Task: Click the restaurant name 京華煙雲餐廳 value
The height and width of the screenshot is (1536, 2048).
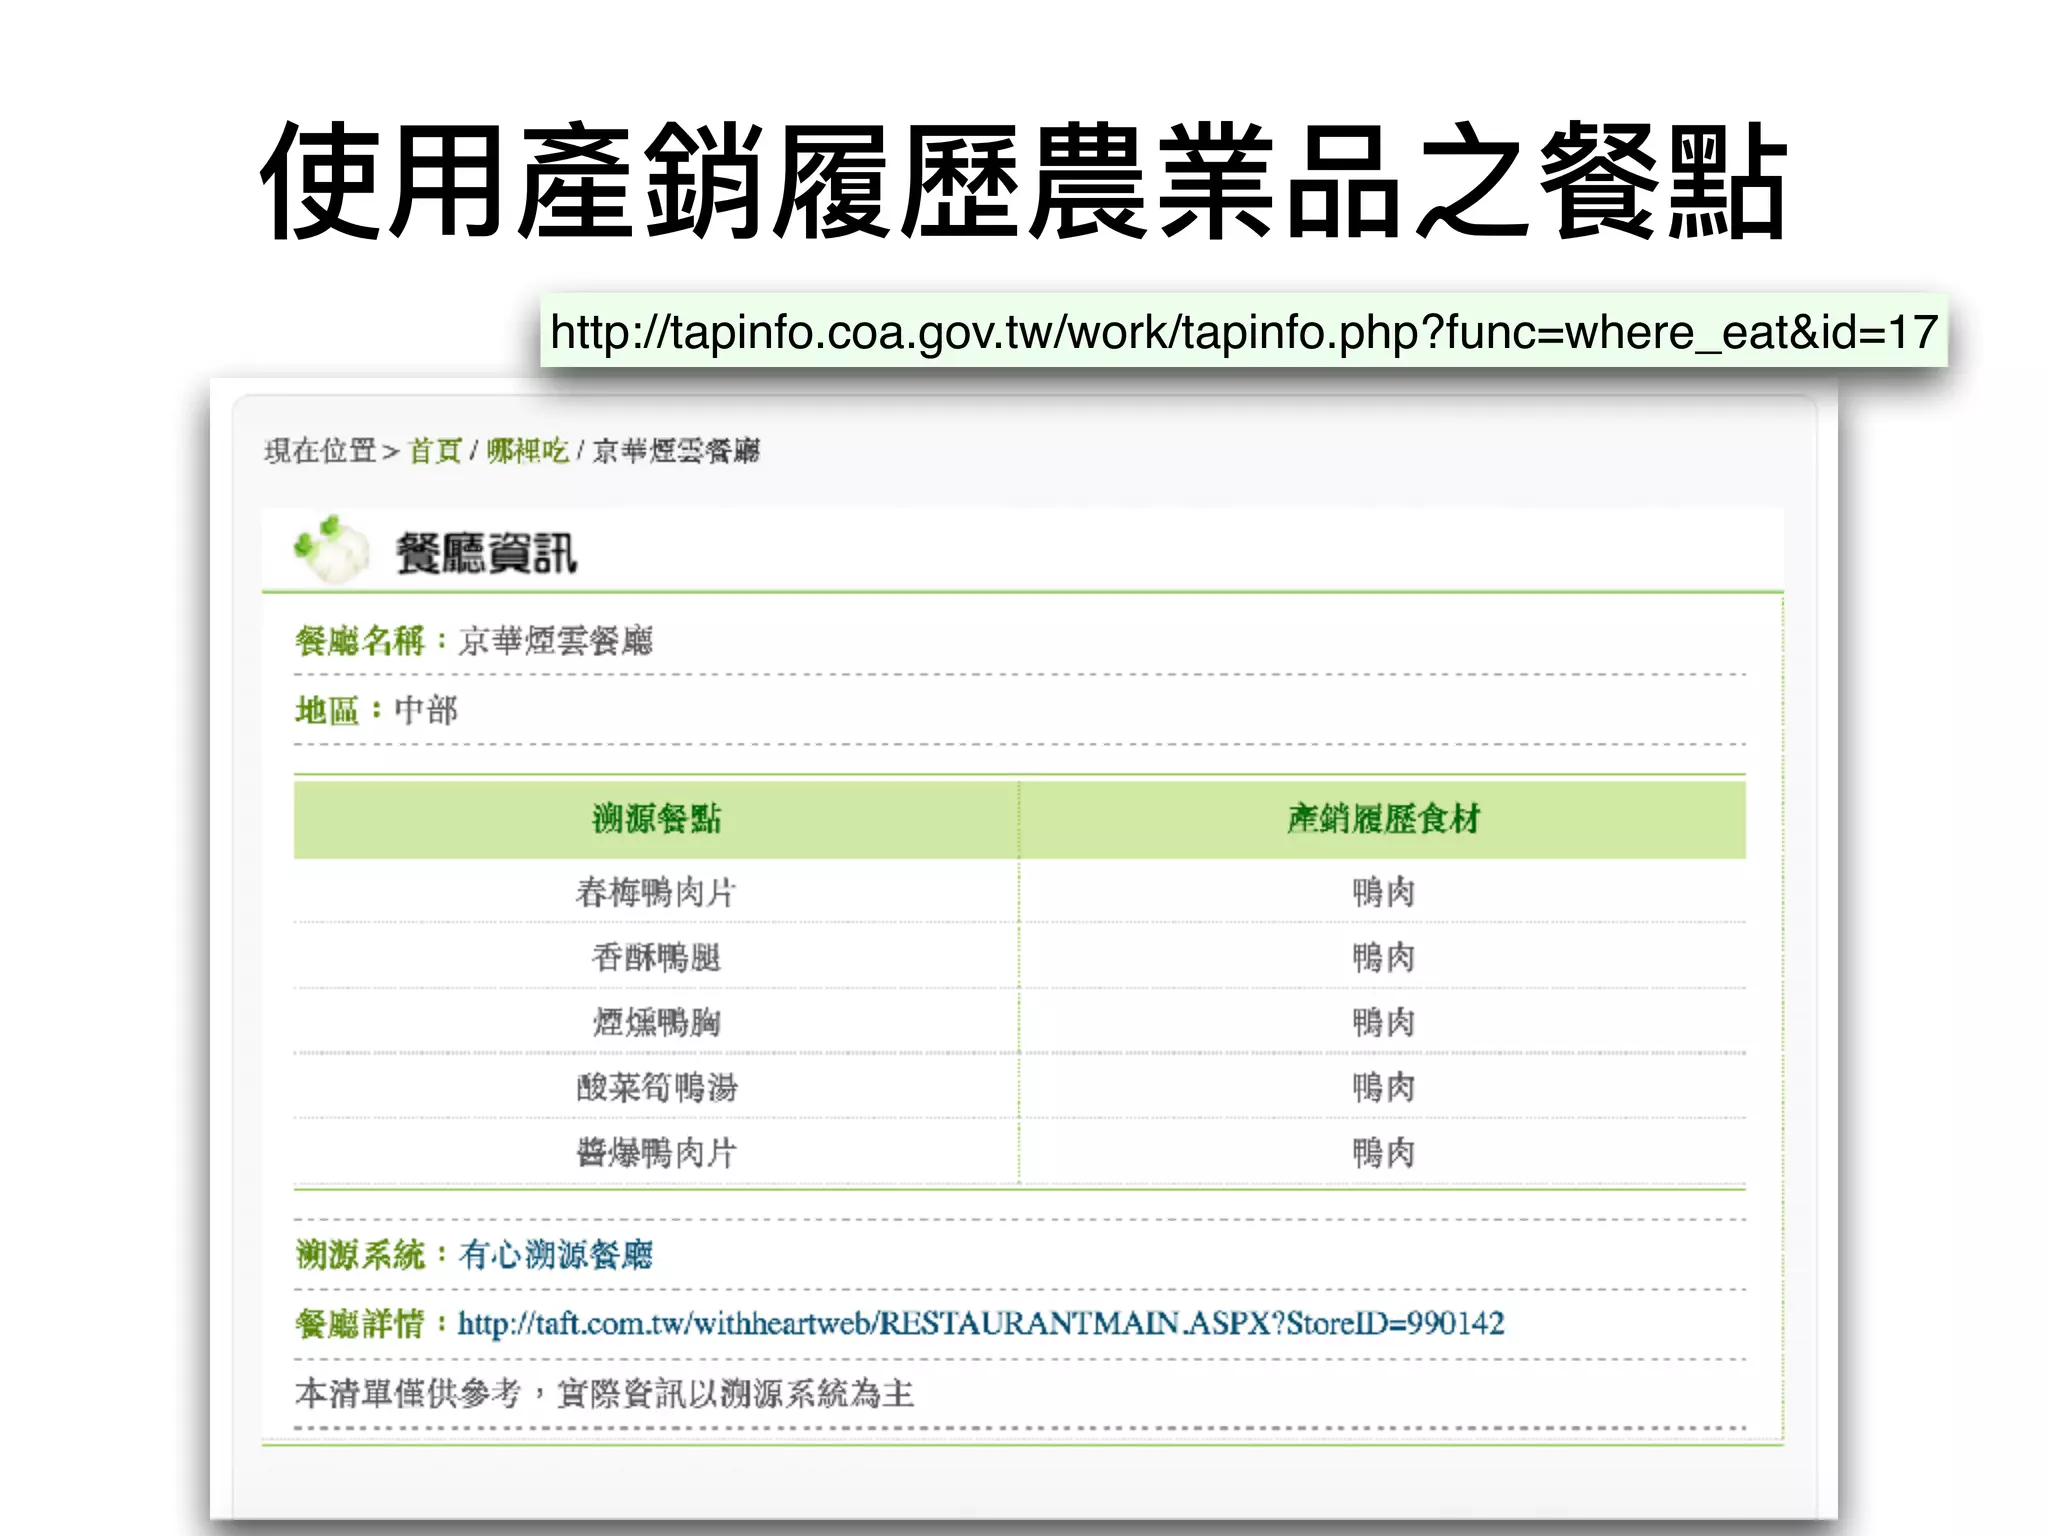Action: [x=555, y=640]
